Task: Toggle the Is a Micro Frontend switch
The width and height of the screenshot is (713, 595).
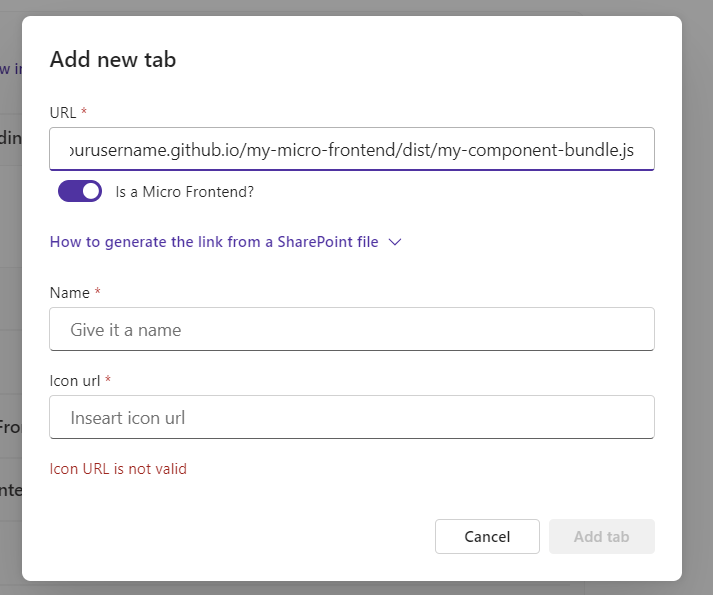Action: (x=80, y=191)
